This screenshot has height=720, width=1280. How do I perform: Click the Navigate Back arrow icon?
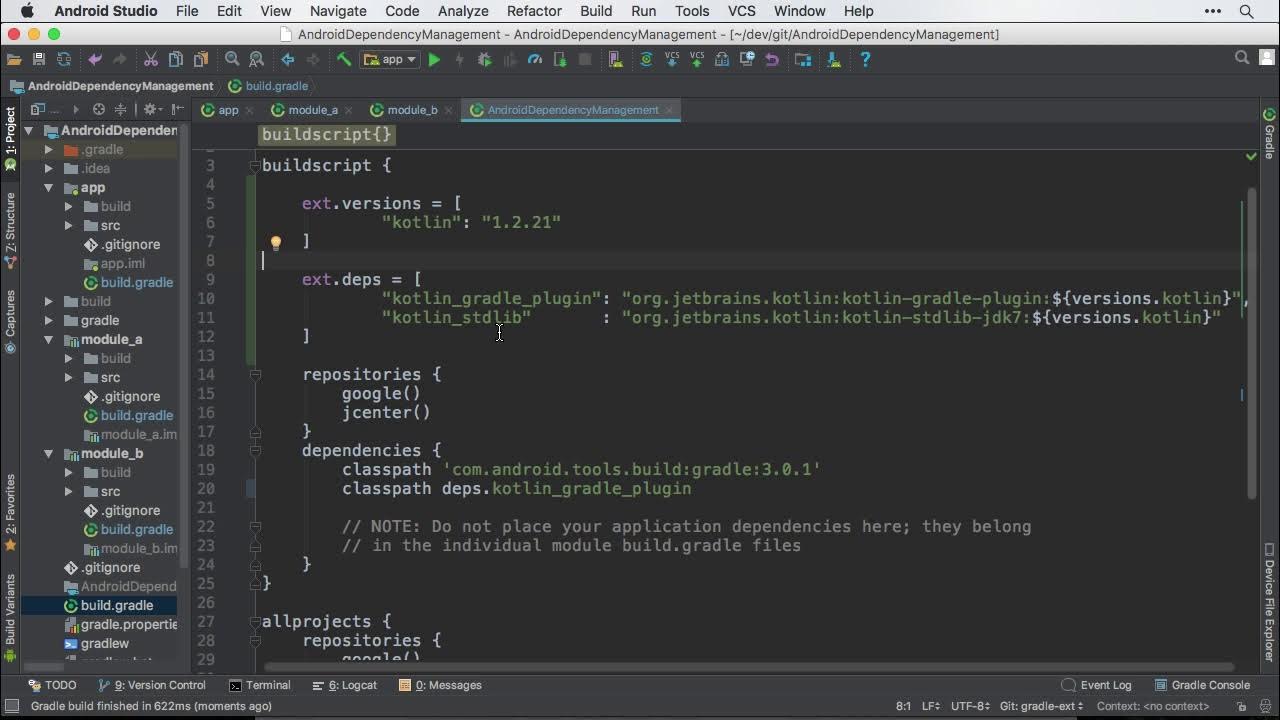tap(288, 60)
